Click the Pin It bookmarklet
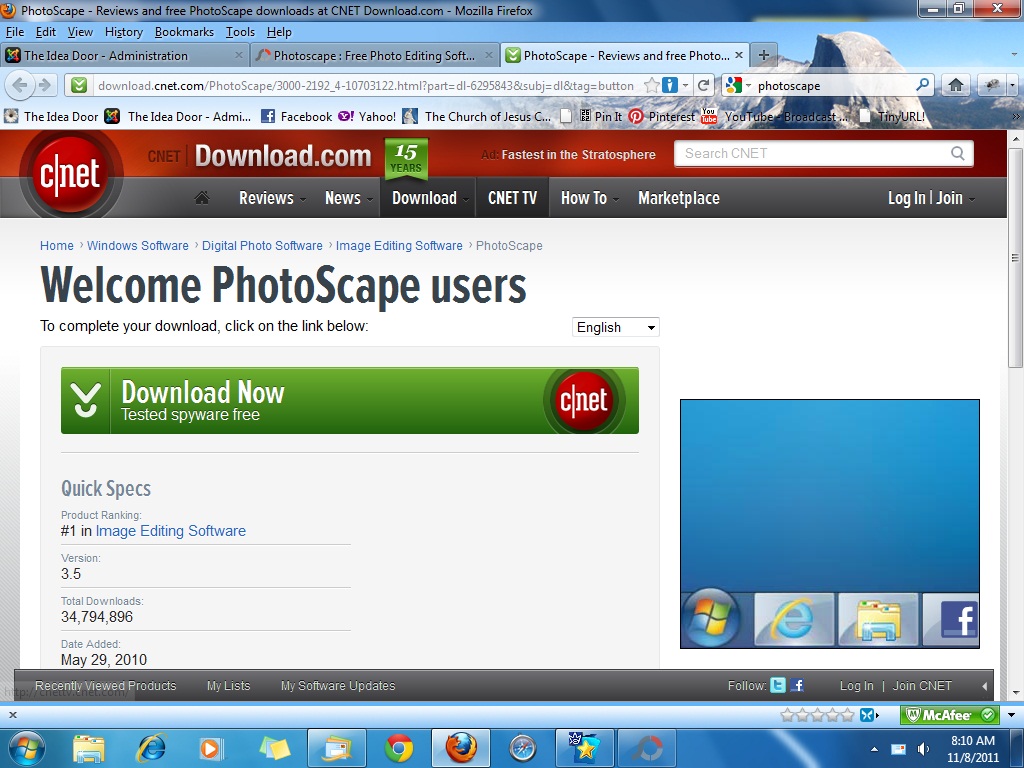Screen dimensions: 1024x768 pos(601,116)
